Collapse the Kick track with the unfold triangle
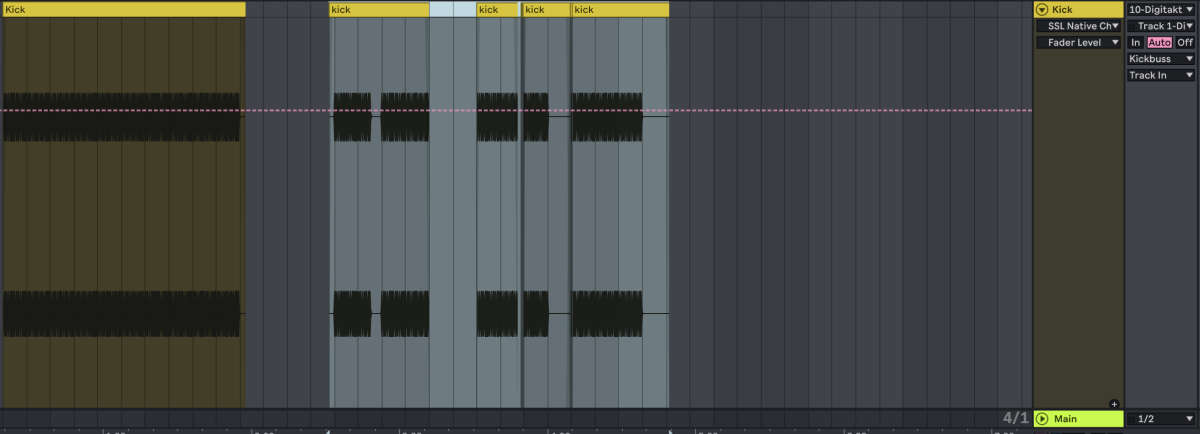Viewport: 1200px width, 434px height. (1042, 9)
